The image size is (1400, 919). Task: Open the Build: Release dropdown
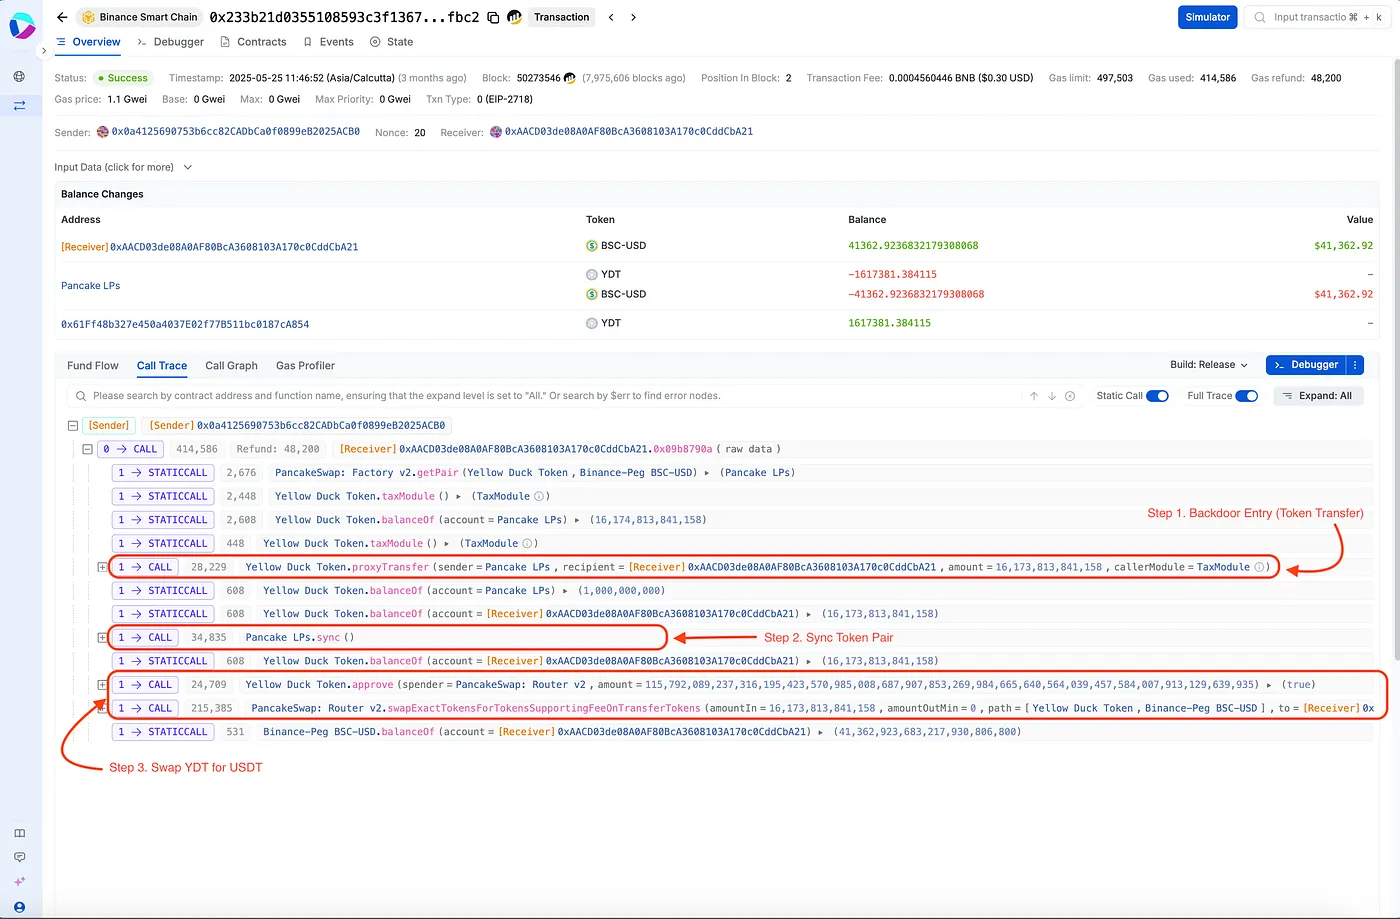tap(1207, 365)
